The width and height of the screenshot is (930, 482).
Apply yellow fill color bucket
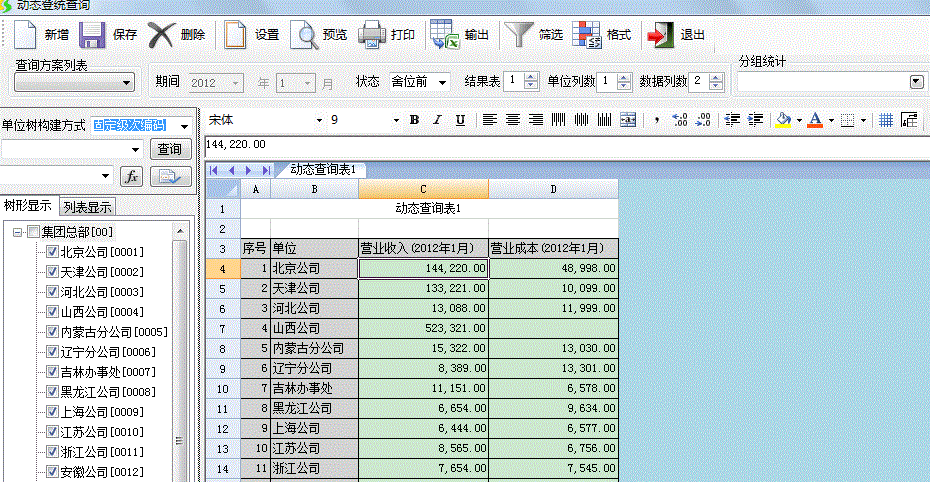coord(784,120)
